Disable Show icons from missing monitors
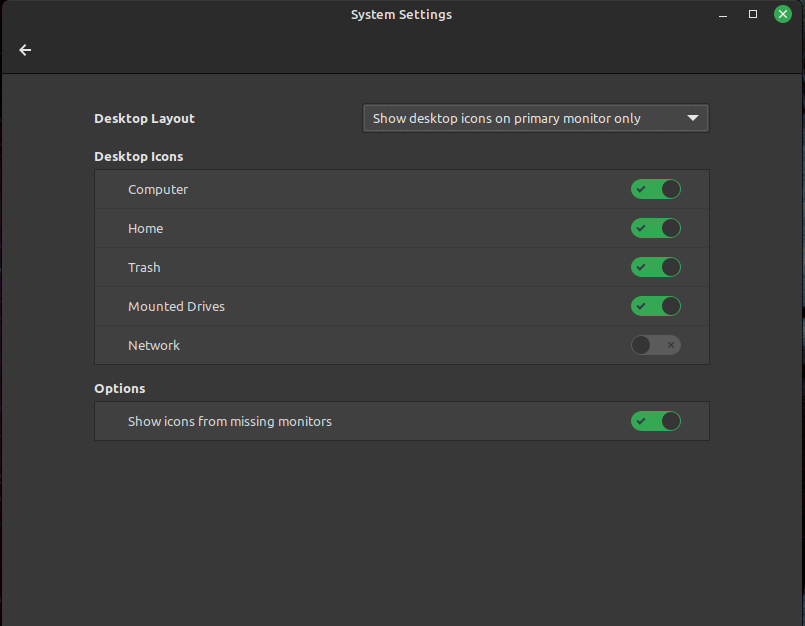The width and height of the screenshot is (805, 626). coord(656,422)
